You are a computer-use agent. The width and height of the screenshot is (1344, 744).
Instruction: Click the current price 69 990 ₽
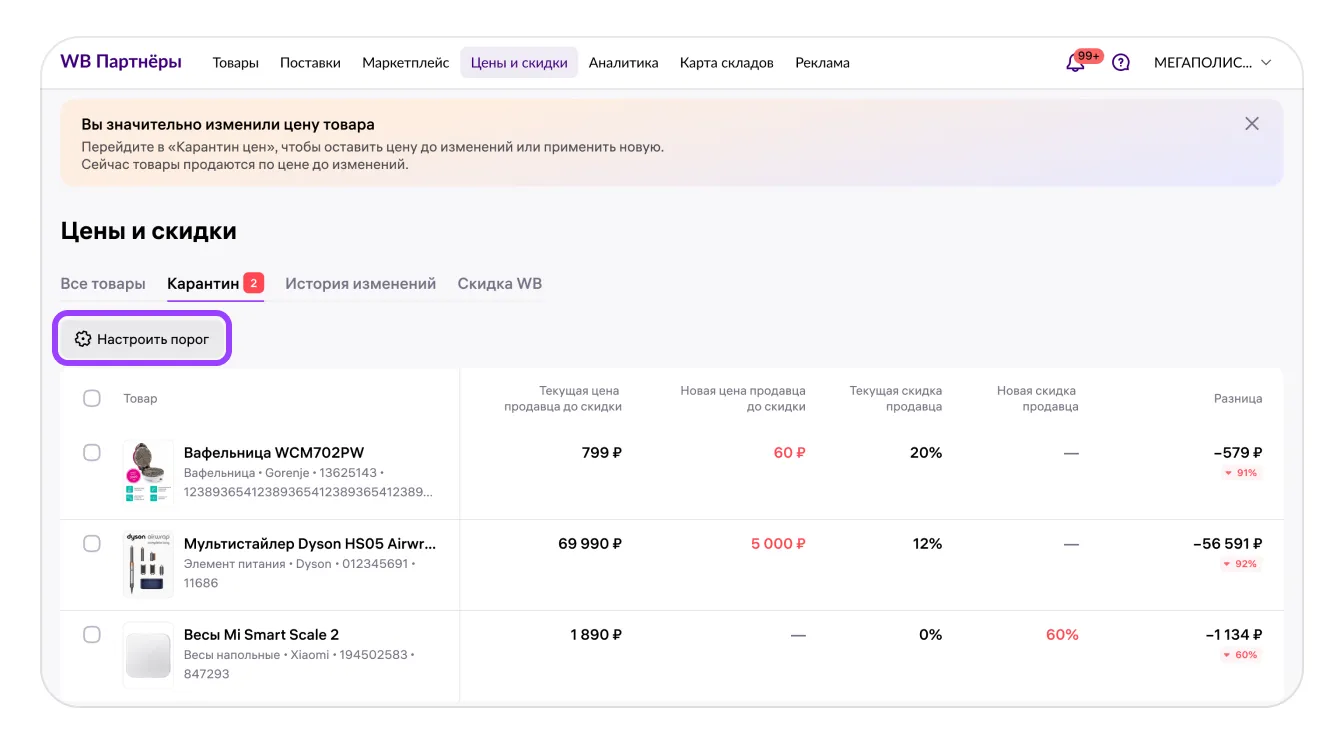[590, 544]
